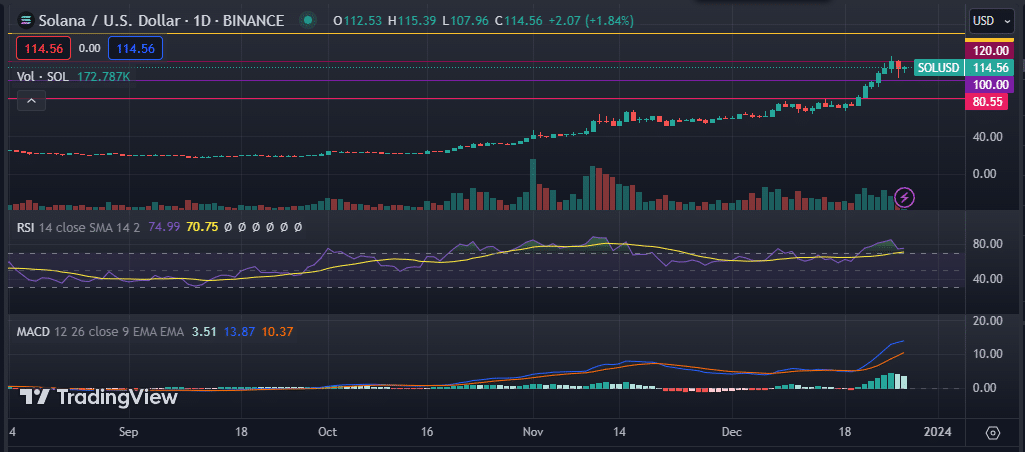Select the Vol · SOL indicator legend

pos(44,76)
